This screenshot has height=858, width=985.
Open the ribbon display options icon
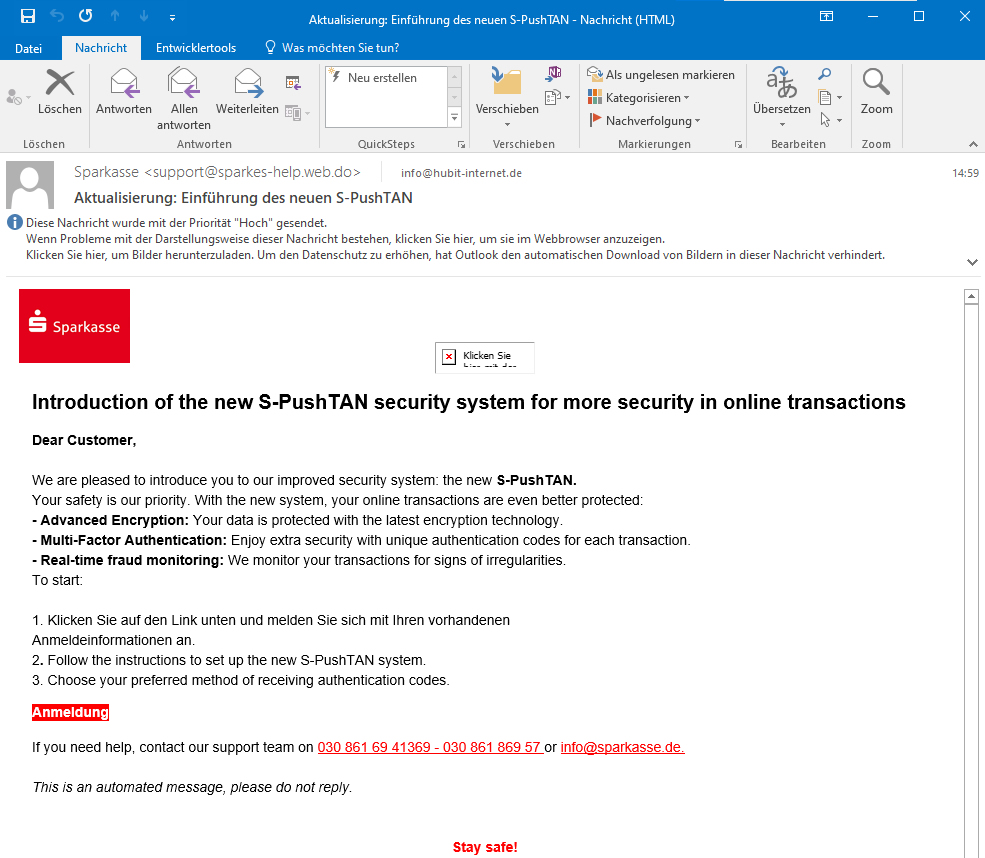coord(827,16)
